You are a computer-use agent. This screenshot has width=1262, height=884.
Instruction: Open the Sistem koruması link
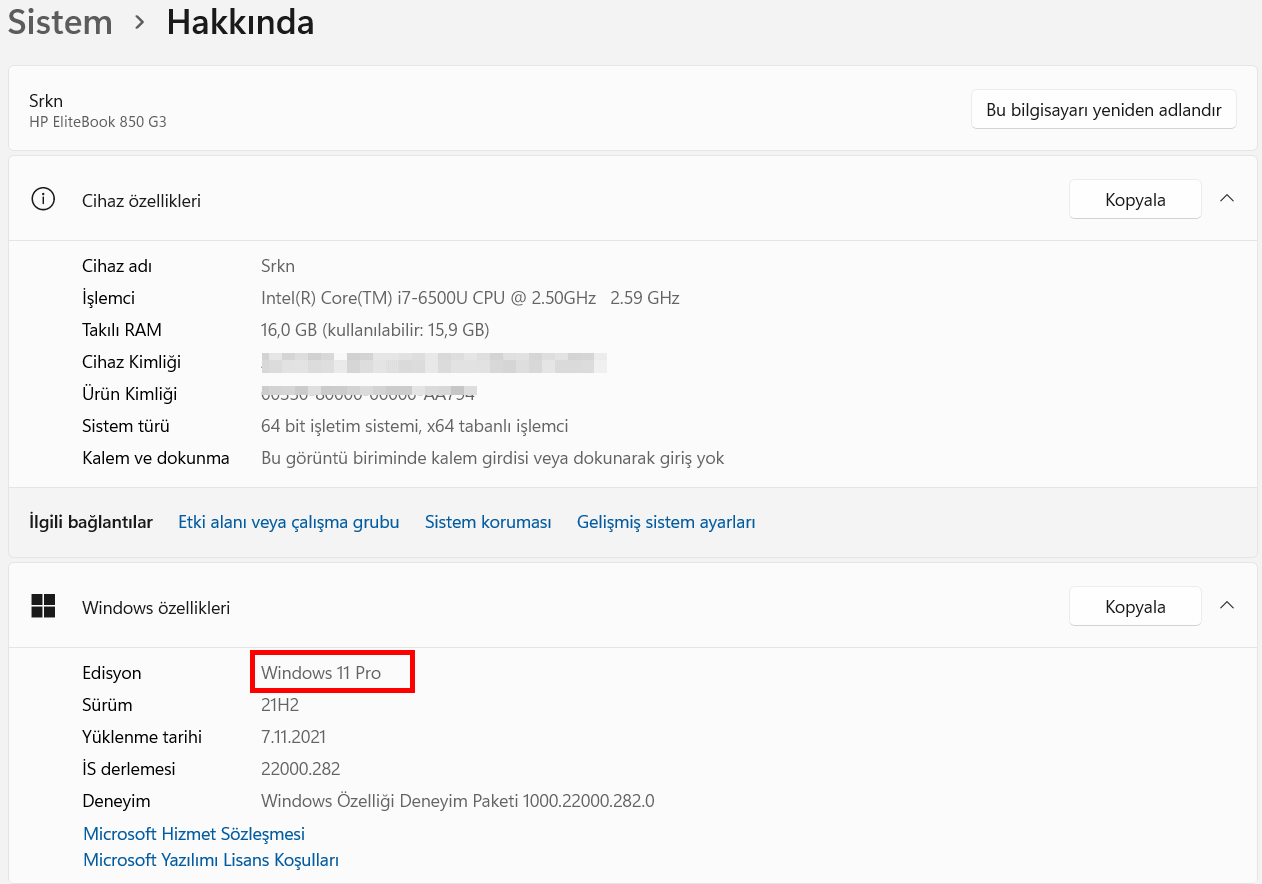tap(488, 522)
